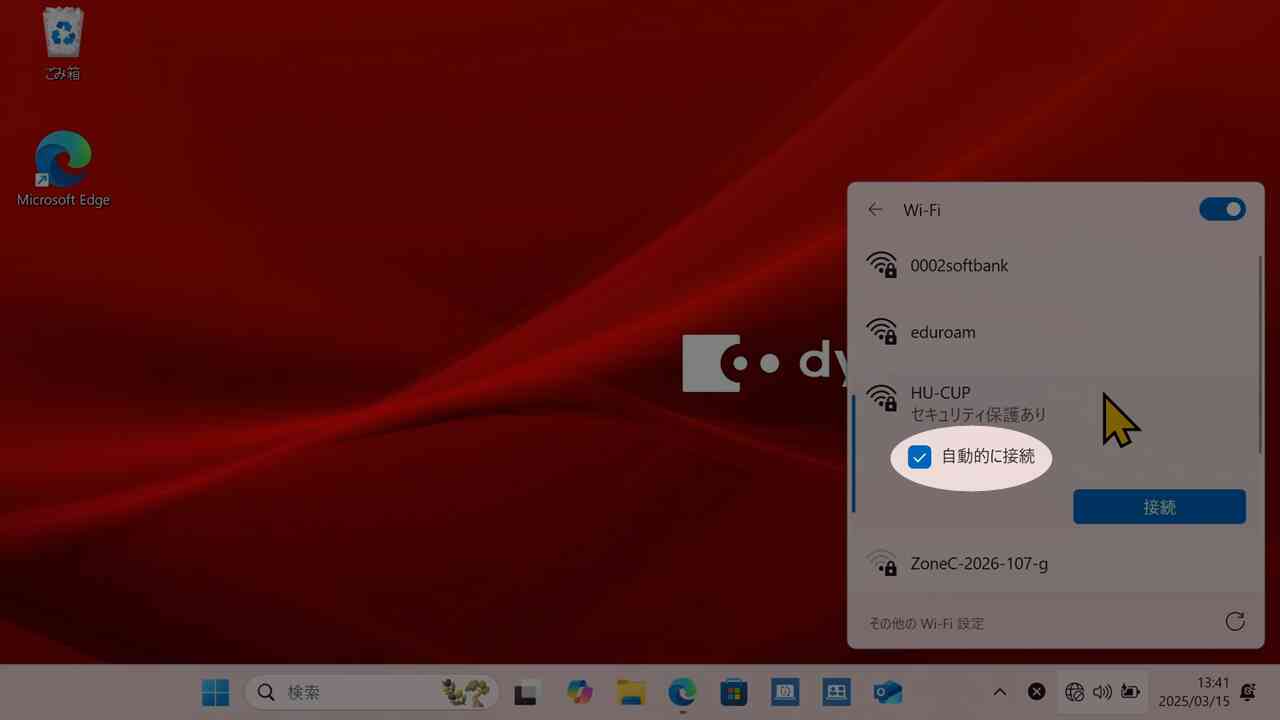Refresh the Wi-Fi network list
The width and height of the screenshot is (1280, 720).
(x=1235, y=622)
